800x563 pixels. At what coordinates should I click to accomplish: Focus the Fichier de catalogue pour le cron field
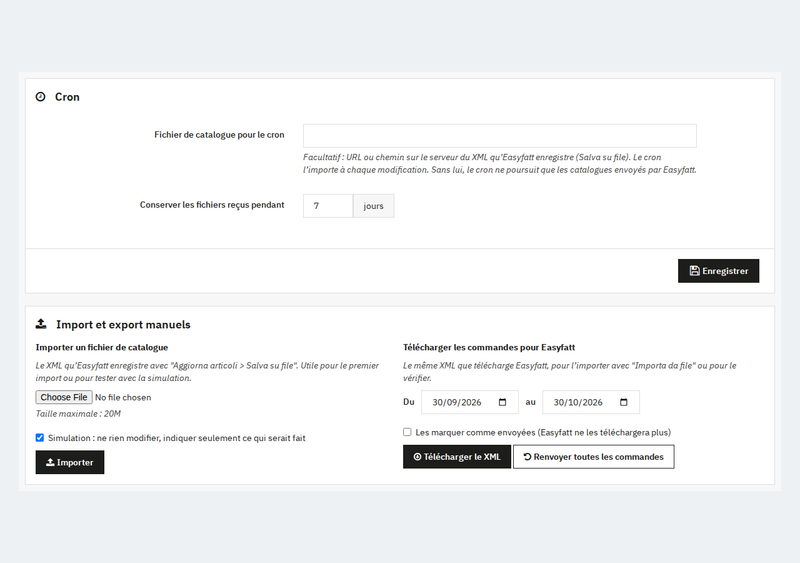click(499, 136)
